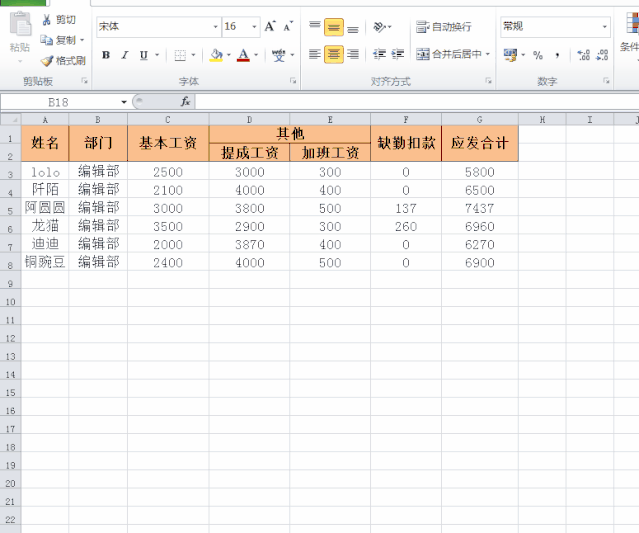Toggle bold formatting
This screenshot has height=533, width=639.
point(106,55)
